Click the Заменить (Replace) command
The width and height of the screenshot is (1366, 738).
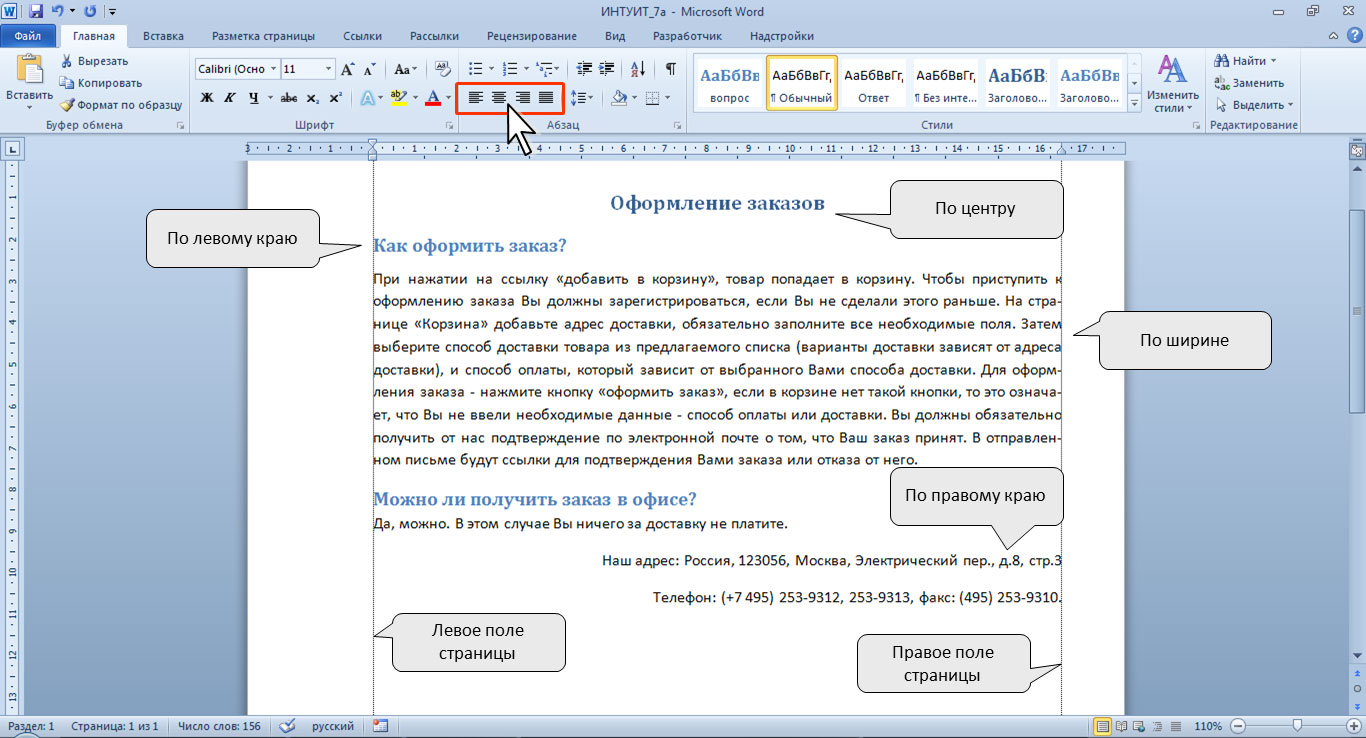(x=1249, y=83)
